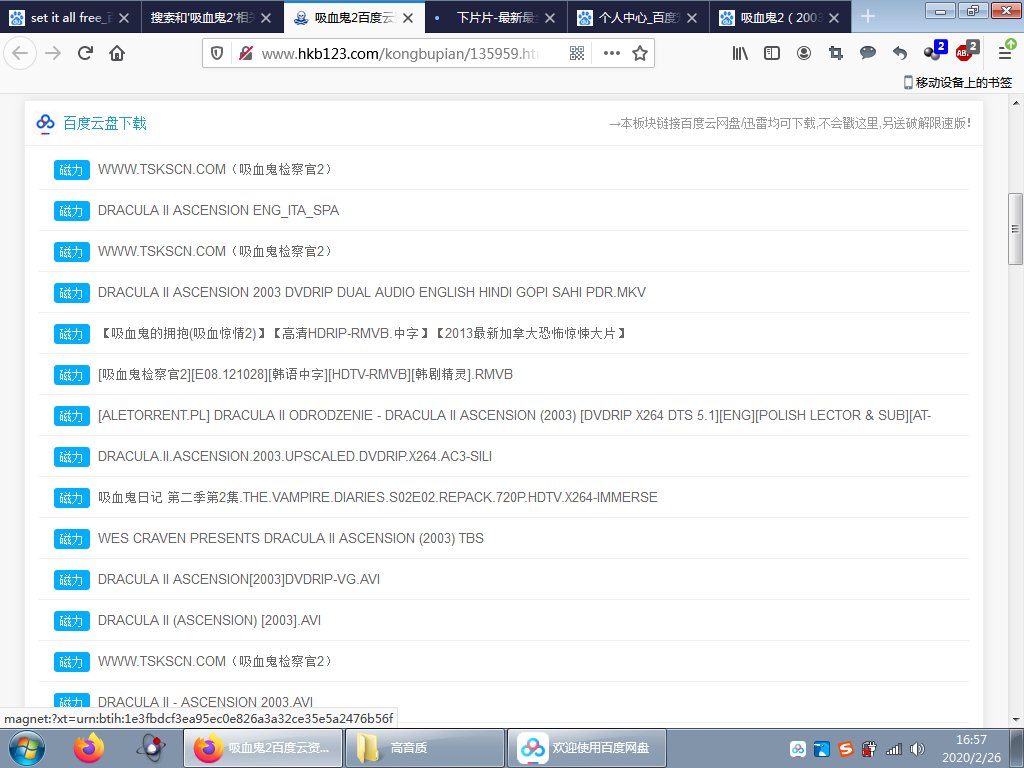Open the Firefox account icon
Image resolution: width=1024 pixels, height=768 pixels.
[804, 53]
